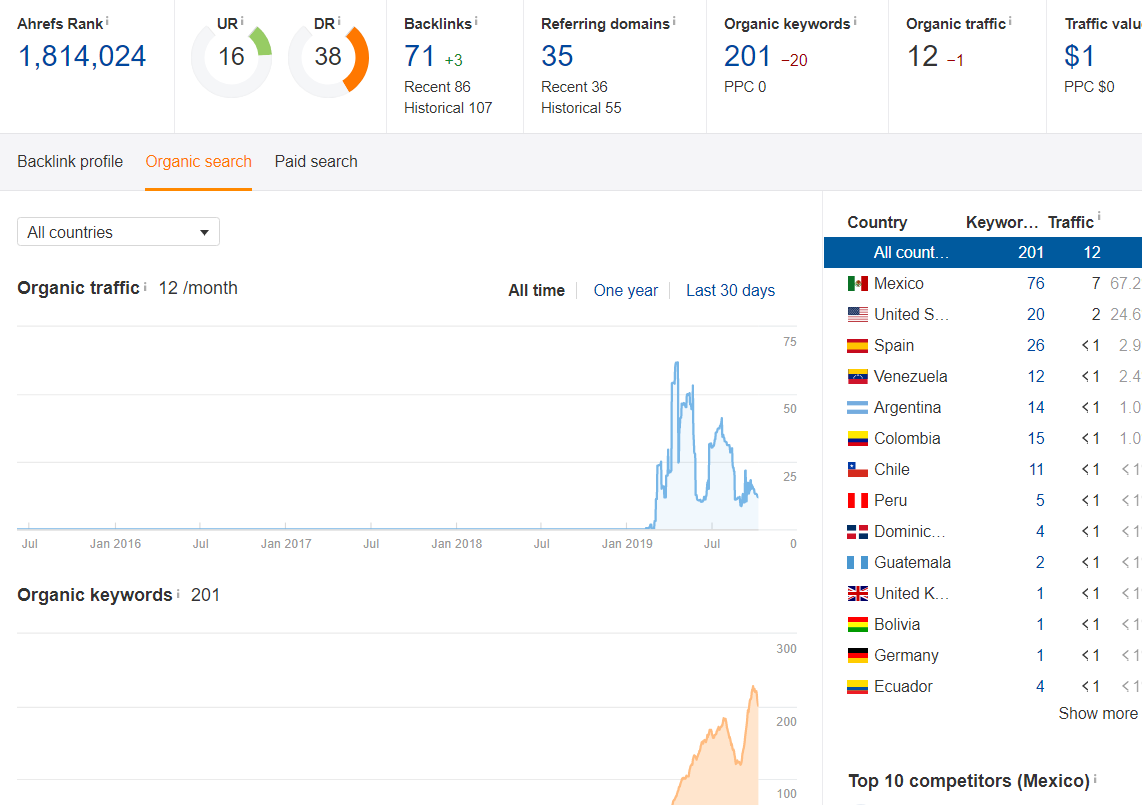The image size is (1142, 805).
Task: Click the info icon beside Ahrefs Rank
Action: point(107,21)
